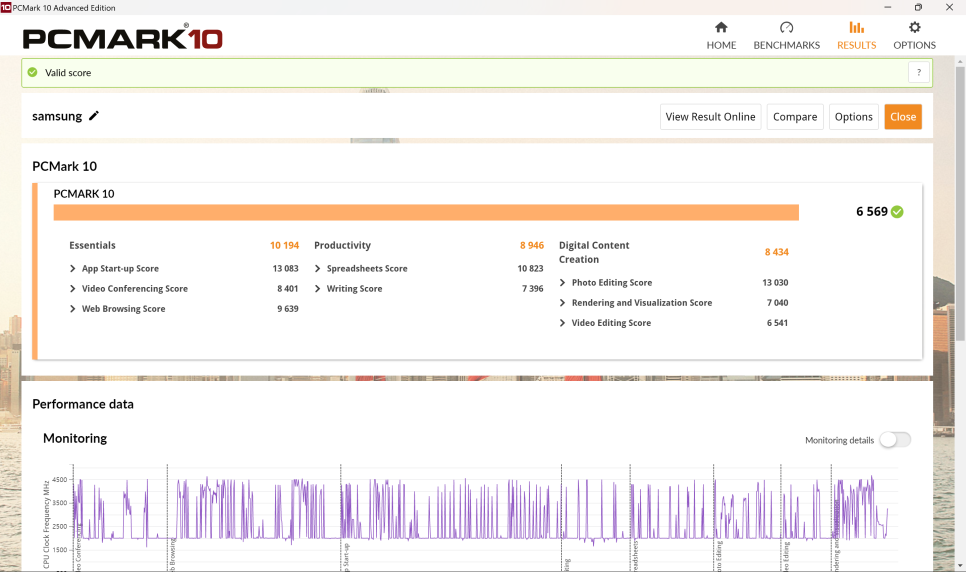Click the CPU clock frequency chart
966x572 pixels.
click(x=484, y=518)
